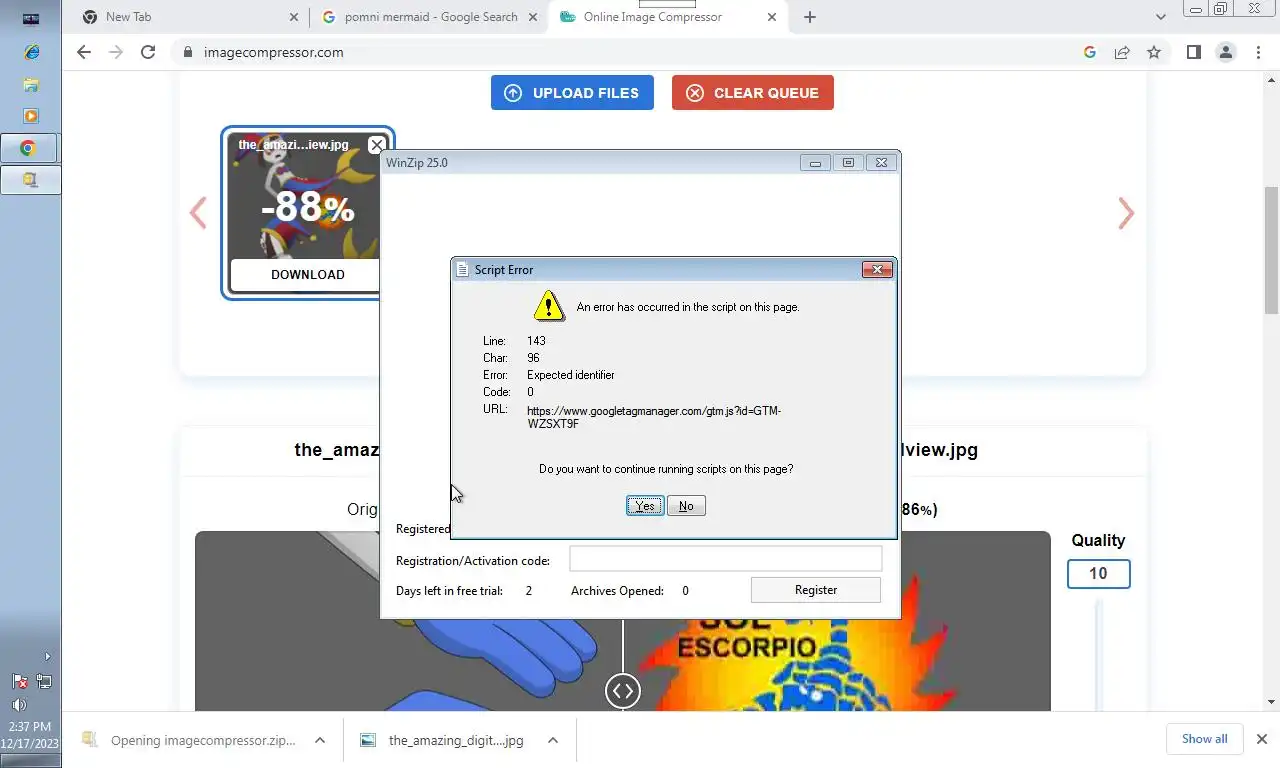This screenshot has width=1280, height=768.
Task: Click the UPLOAD FILES button
Action: [572, 93]
